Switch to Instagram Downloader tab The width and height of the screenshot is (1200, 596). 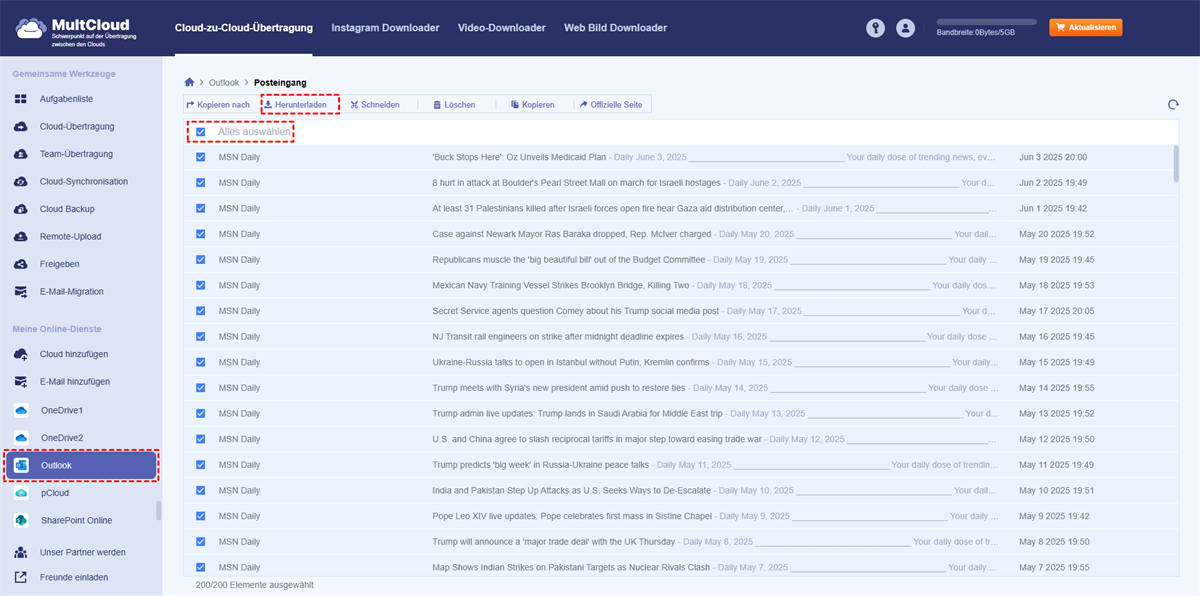pyautogui.click(x=385, y=28)
